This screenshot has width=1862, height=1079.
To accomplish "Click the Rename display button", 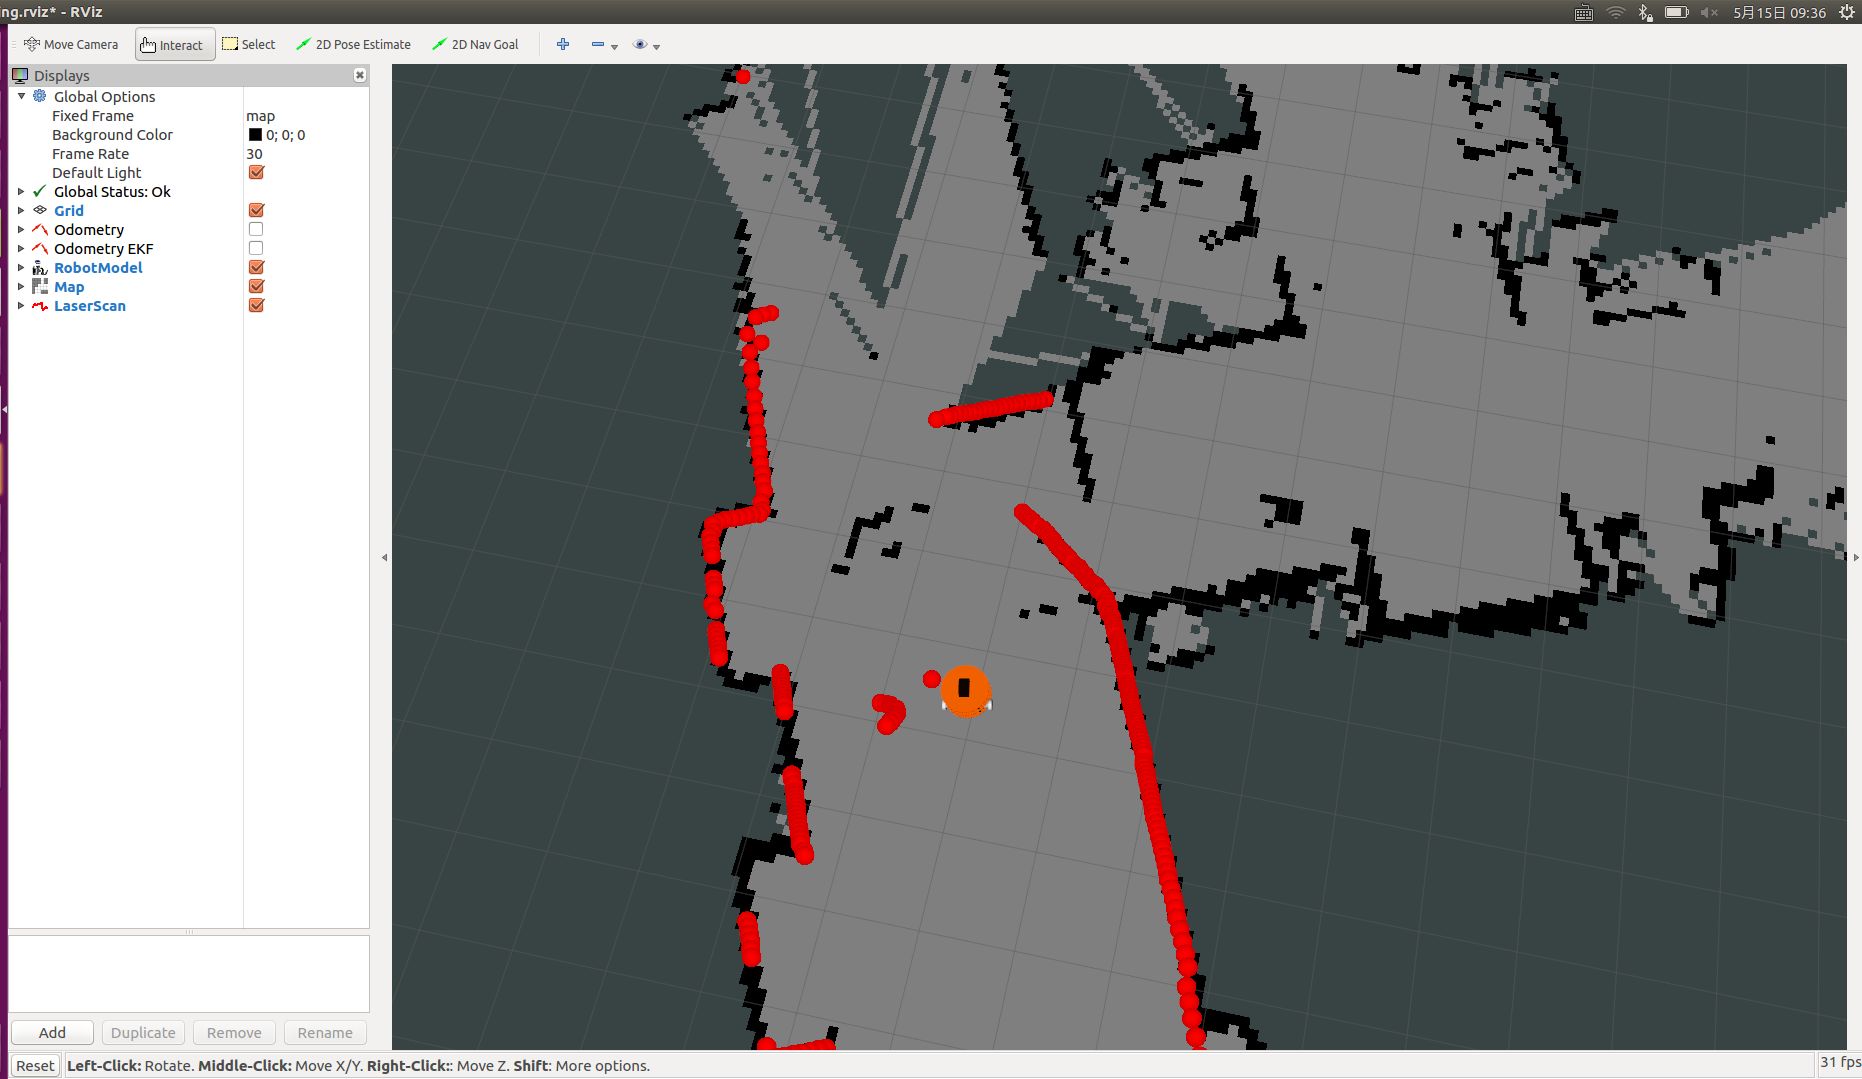I will pos(325,1032).
